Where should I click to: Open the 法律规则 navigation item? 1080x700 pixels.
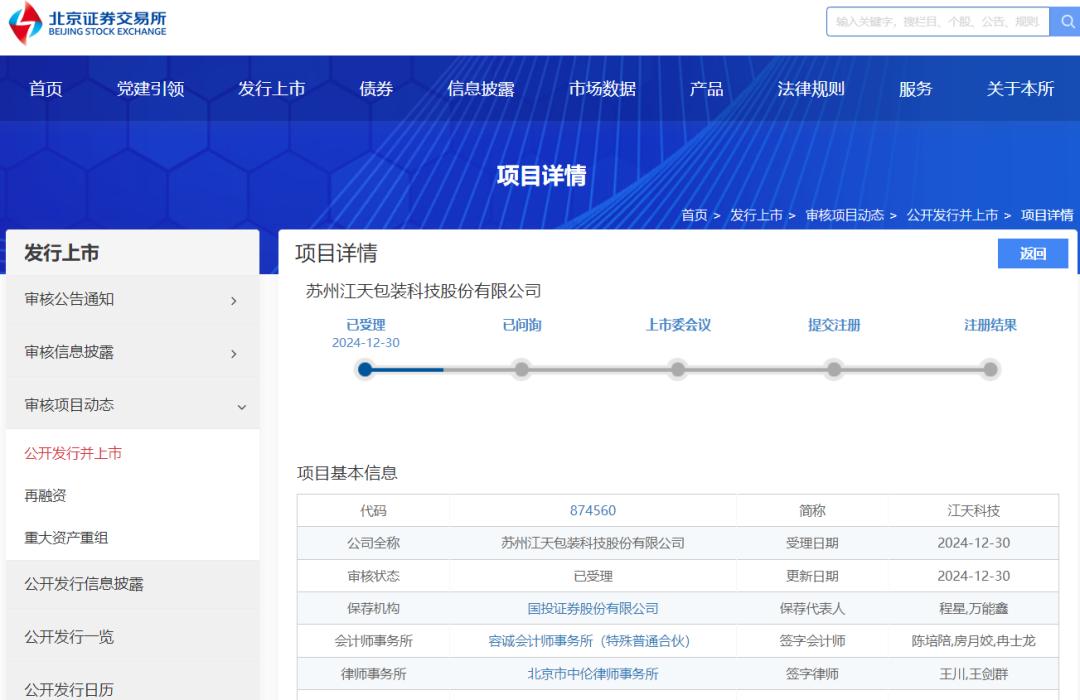pos(811,89)
